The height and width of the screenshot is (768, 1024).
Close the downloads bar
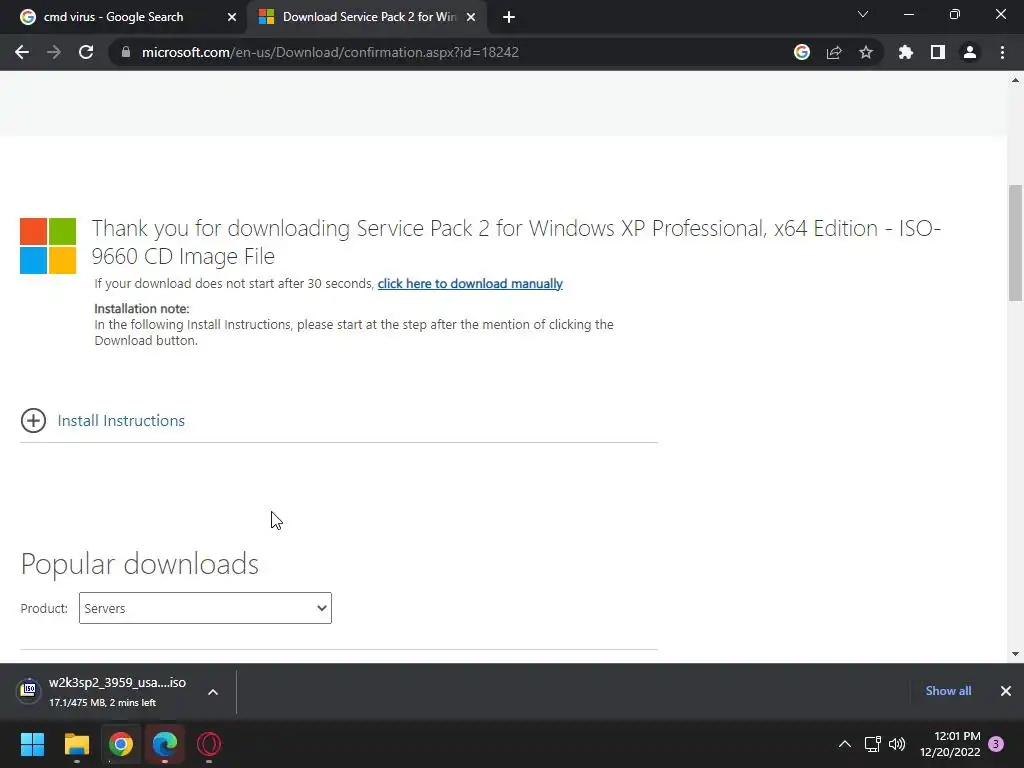[1006, 691]
